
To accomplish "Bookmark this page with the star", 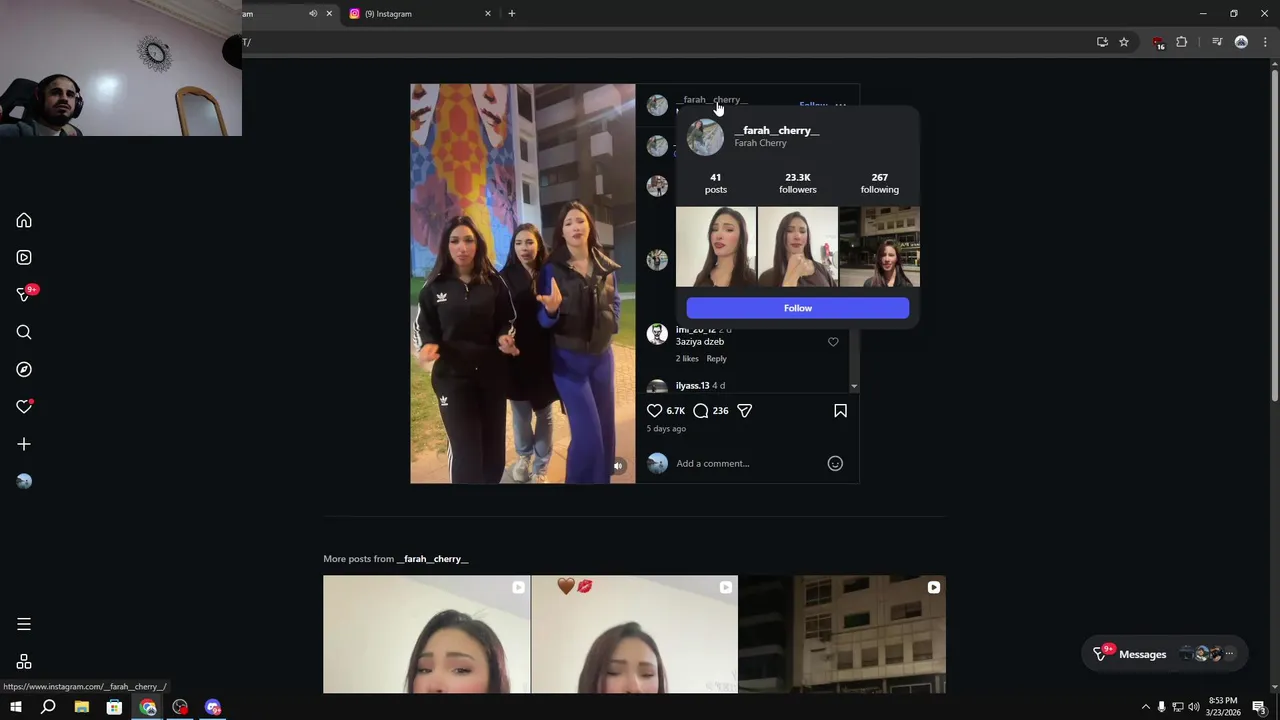I will pyautogui.click(x=1124, y=42).
